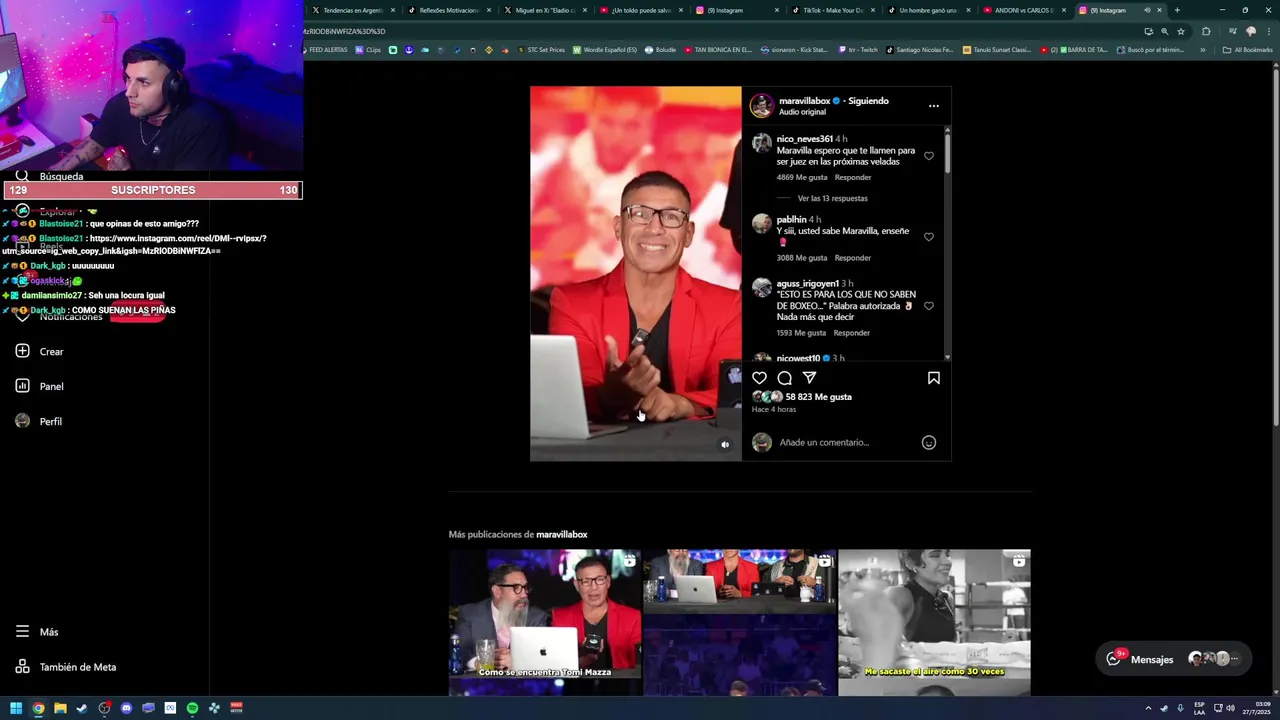
Task: Reply to pablhin's comment via Responder
Action: 853,258
